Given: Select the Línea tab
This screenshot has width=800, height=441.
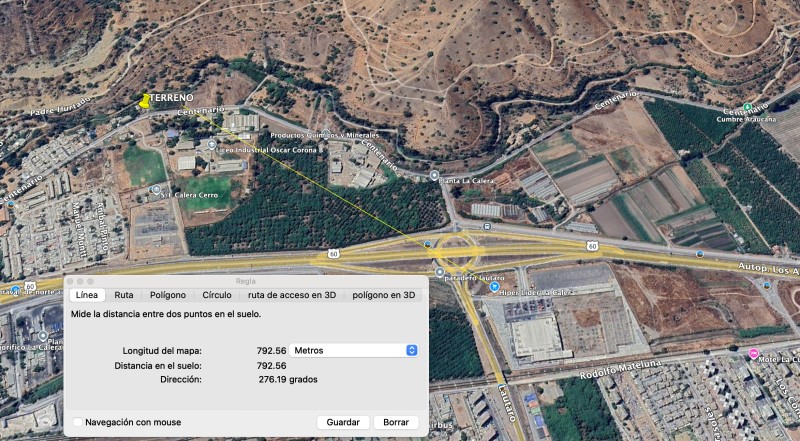Looking at the screenshot, I should (87, 295).
